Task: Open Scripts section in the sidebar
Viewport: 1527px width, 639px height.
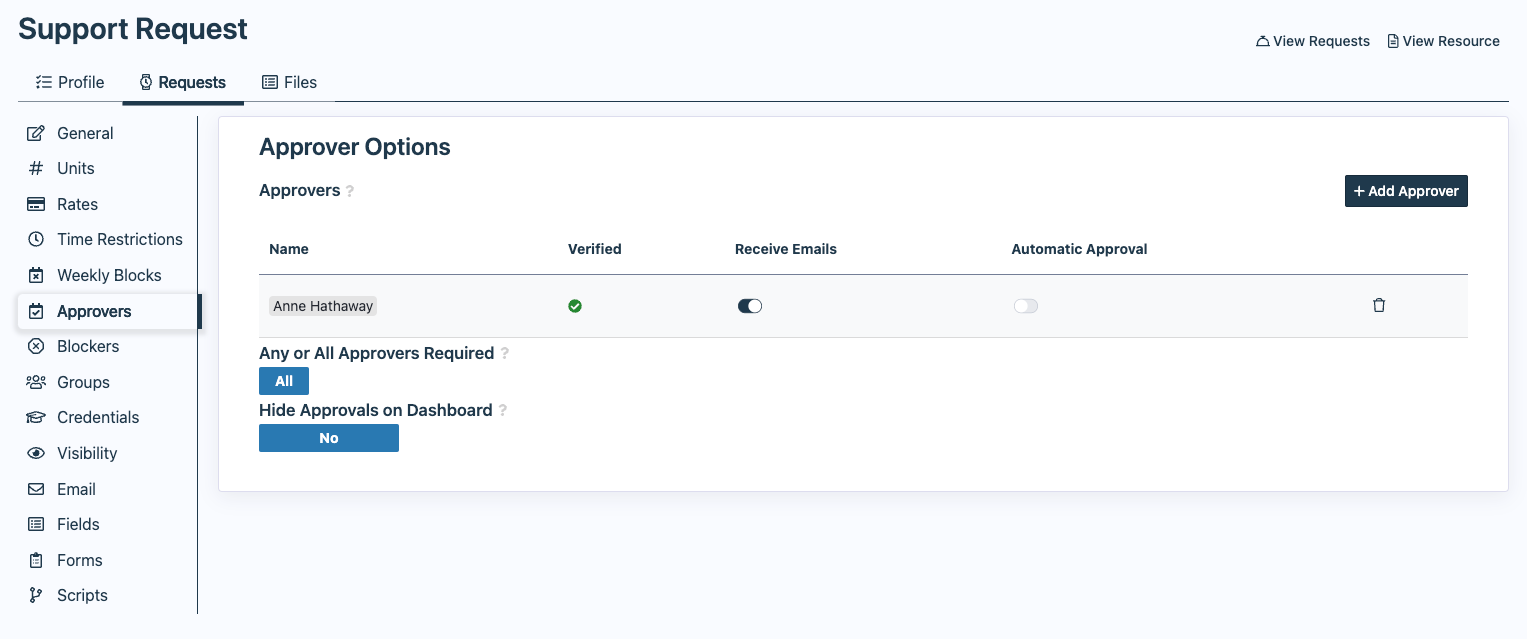Action: click(81, 595)
